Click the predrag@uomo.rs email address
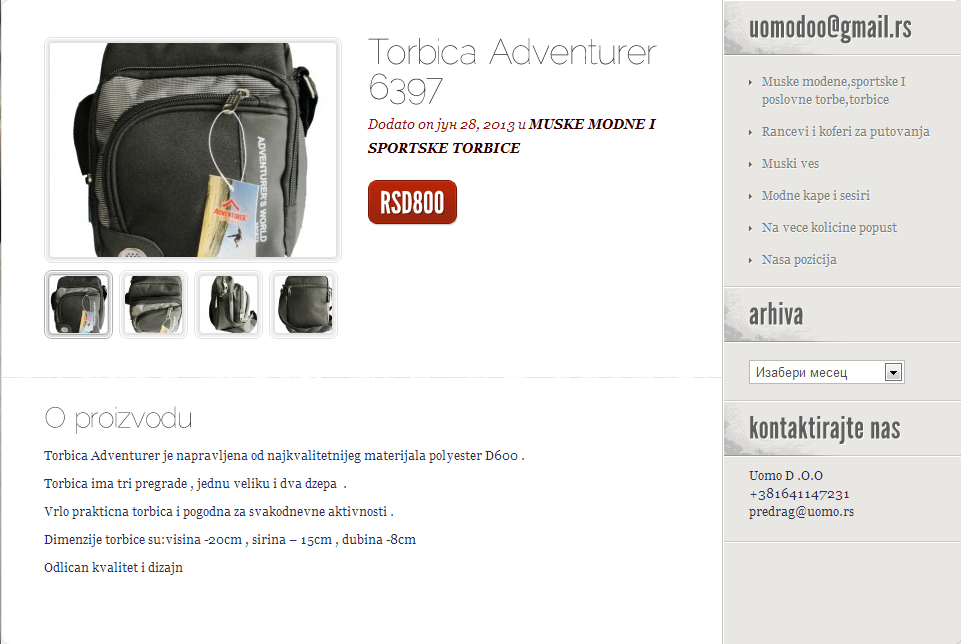The image size is (961, 644). [801, 512]
